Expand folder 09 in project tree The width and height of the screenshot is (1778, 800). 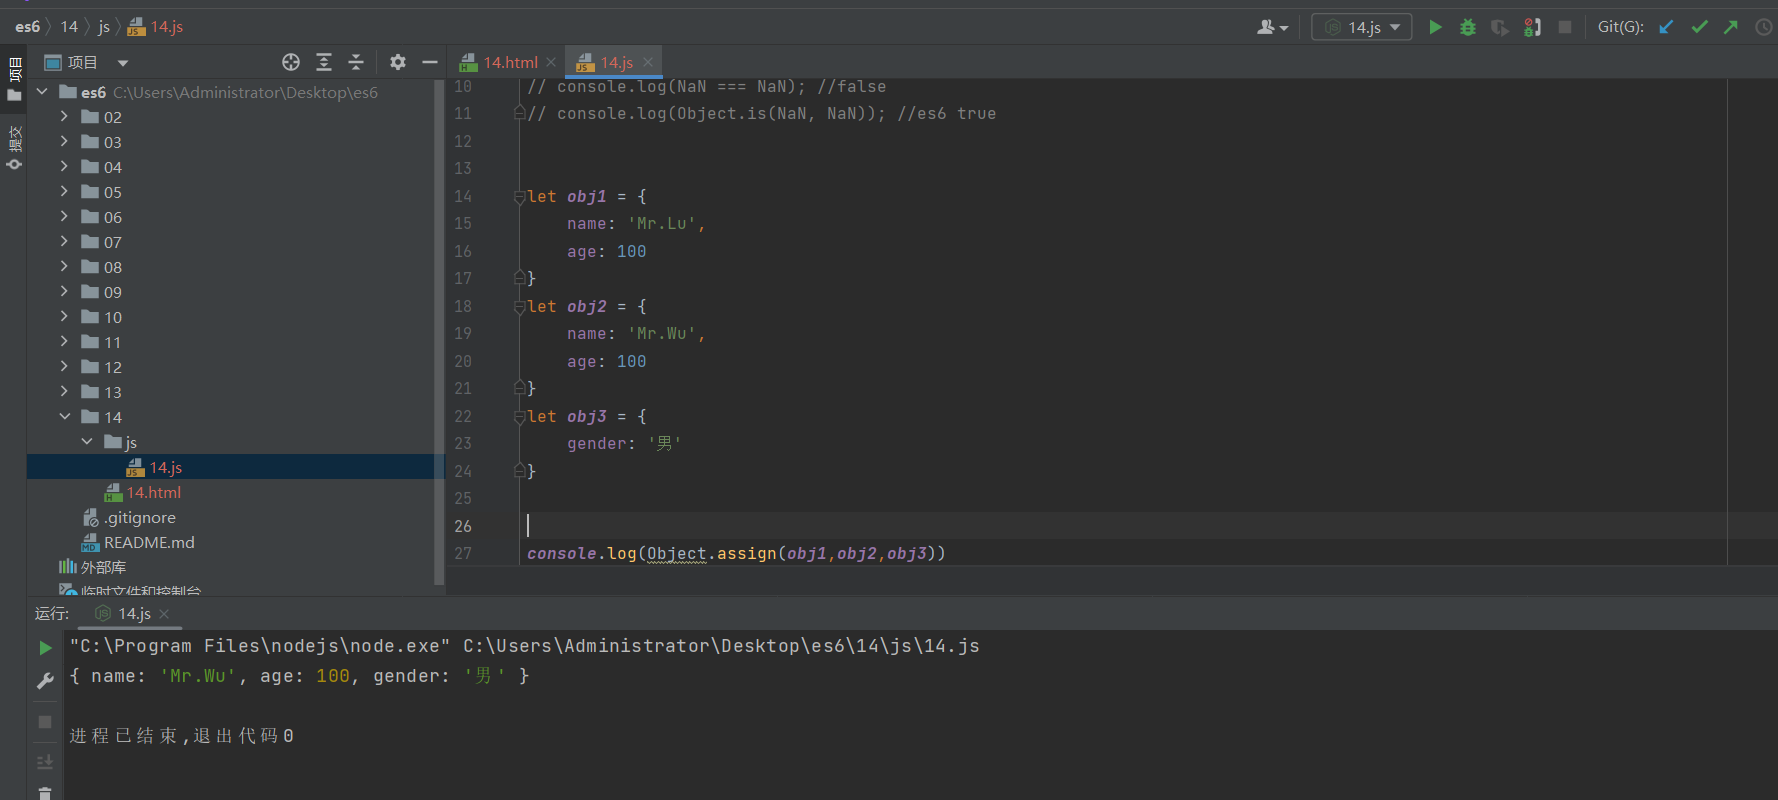pos(64,291)
